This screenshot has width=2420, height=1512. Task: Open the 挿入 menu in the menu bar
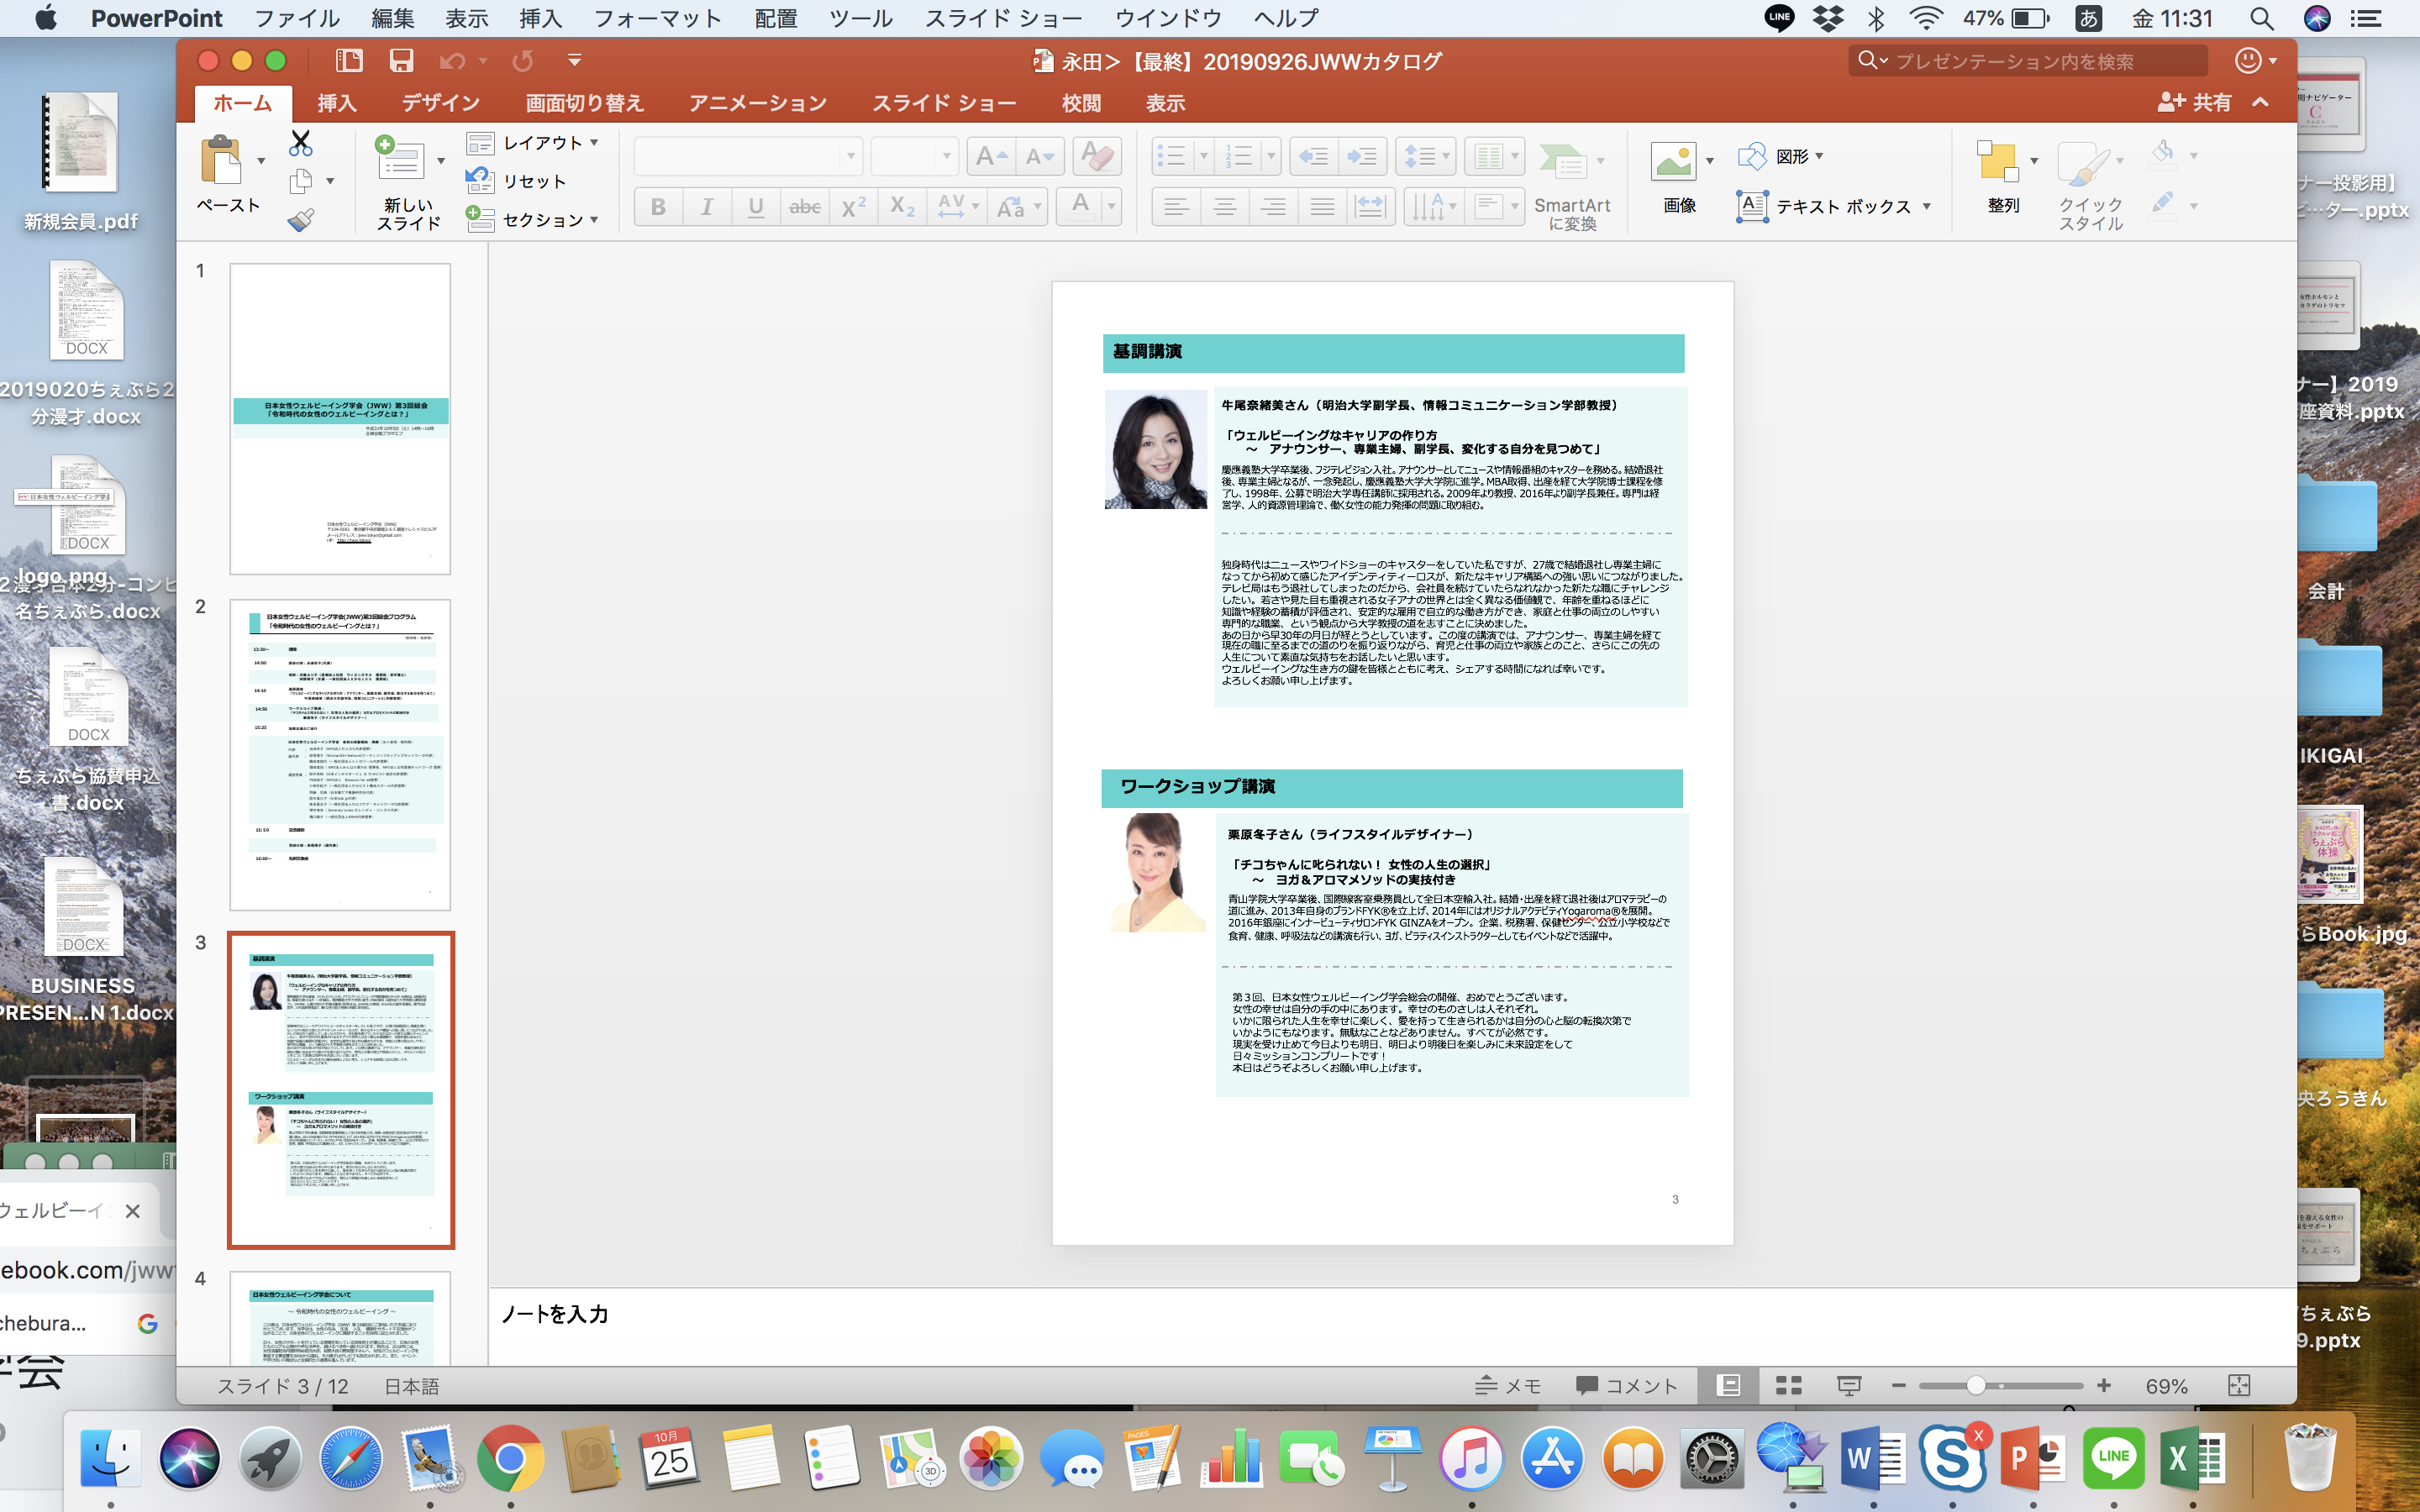(x=540, y=18)
